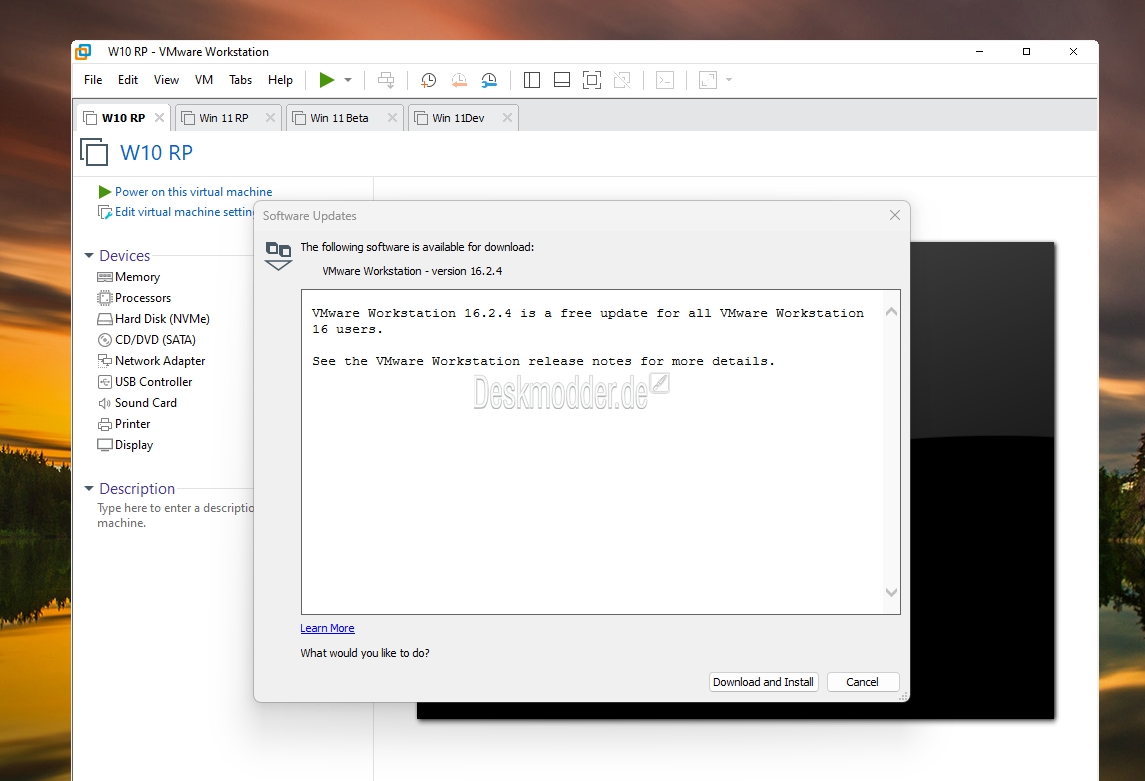1145x781 pixels.
Task: Open the Tabs menu
Action: point(240,80)
